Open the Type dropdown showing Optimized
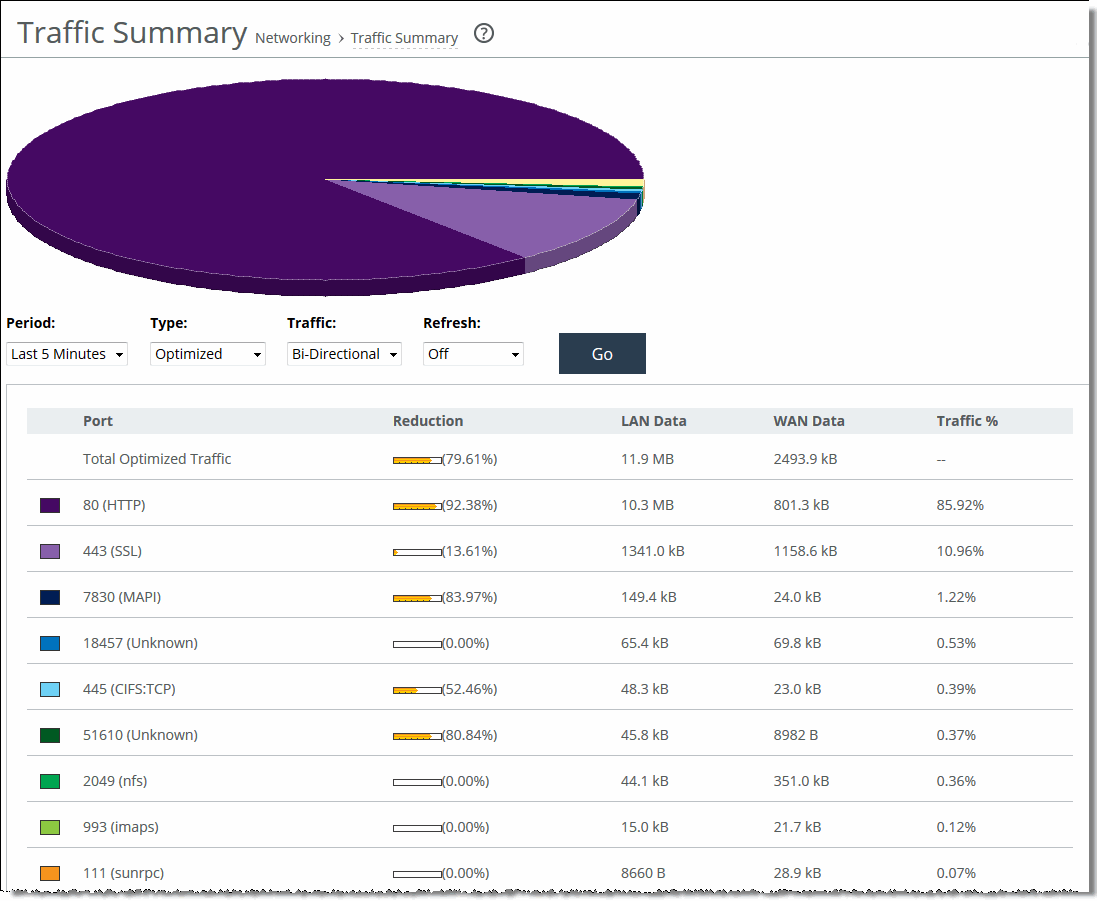The image size is (1097, 901). (x=207, y=353)
